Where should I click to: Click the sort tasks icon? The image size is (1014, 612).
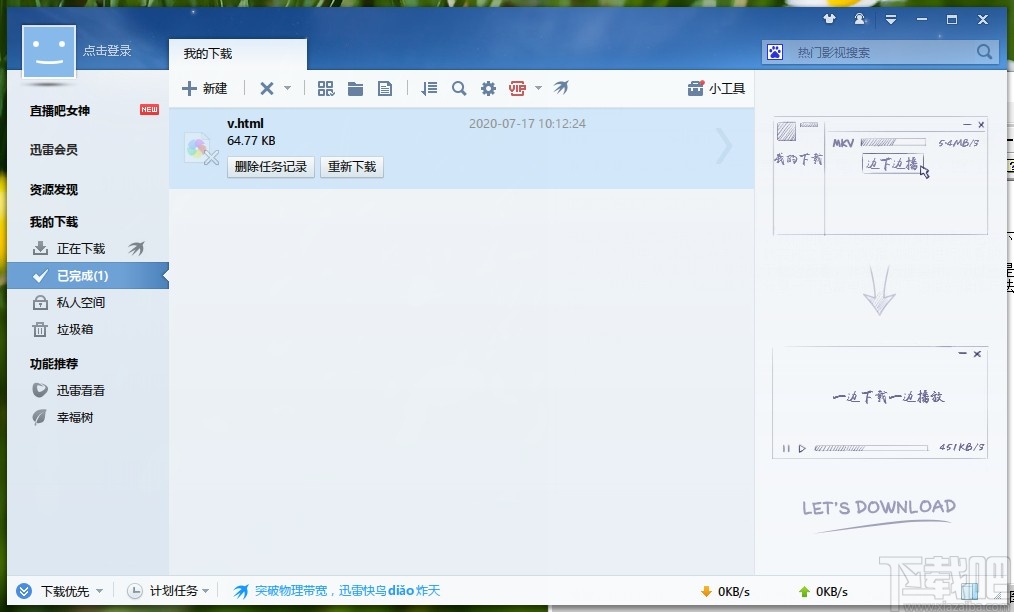click(x=429, y=89)
